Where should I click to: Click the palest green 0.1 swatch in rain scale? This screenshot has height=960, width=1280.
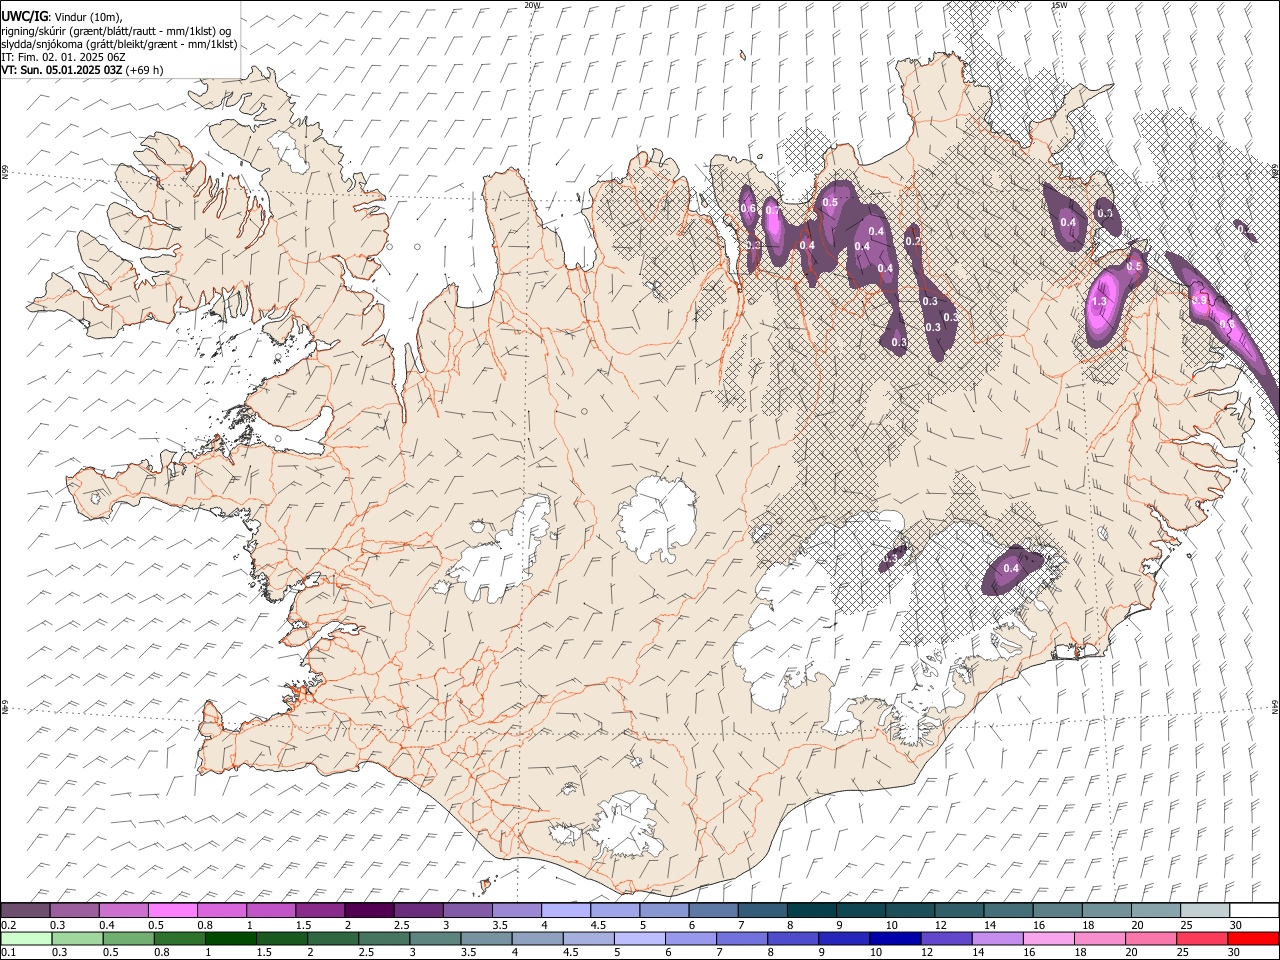27,938
